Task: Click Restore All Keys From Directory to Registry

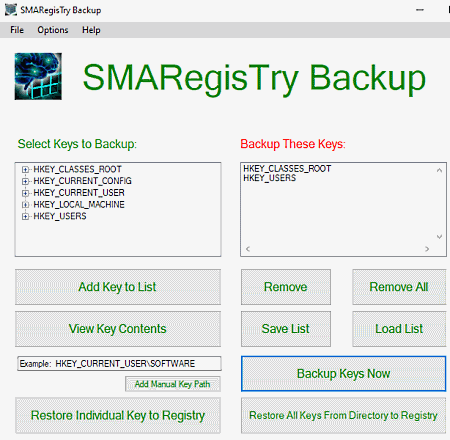Action: (343, 416)
